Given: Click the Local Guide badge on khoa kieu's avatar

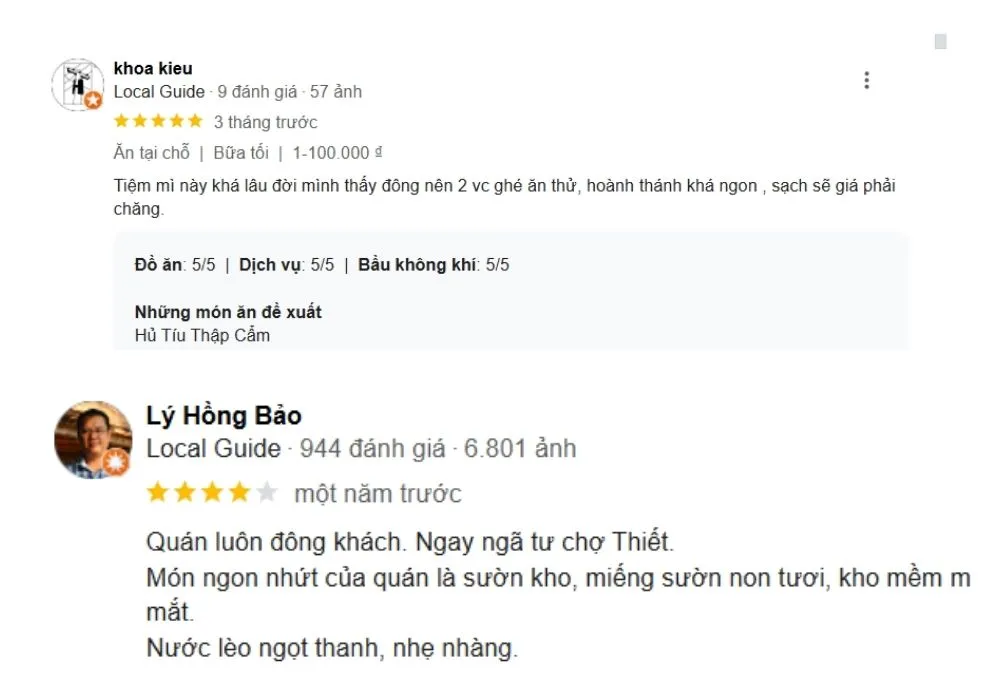Looking at the screenshot, I should point(94,100).
